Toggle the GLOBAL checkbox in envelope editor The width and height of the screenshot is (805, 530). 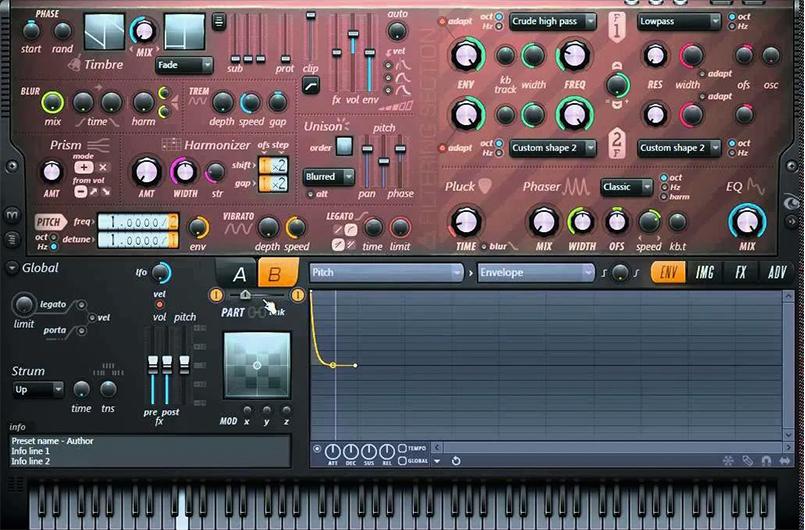[x=402, y=460]
